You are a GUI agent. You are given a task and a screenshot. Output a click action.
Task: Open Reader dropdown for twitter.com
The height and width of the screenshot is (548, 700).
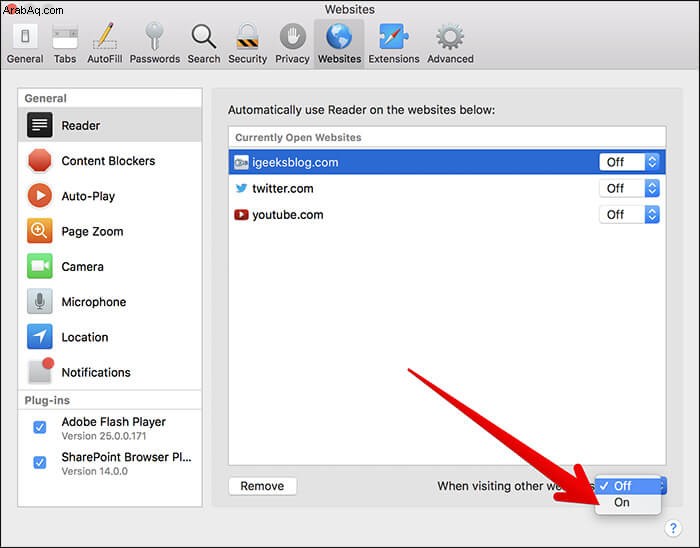coord(629,188)
